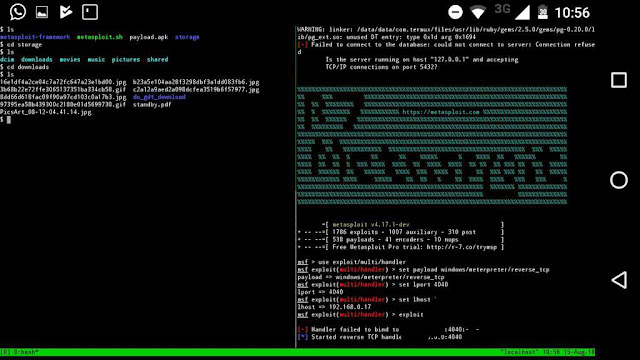Image resolution: width=640 pixels, height=360 pixels.
Task: Tap the Wi-Fi status icon
Action: click(478, 12)
